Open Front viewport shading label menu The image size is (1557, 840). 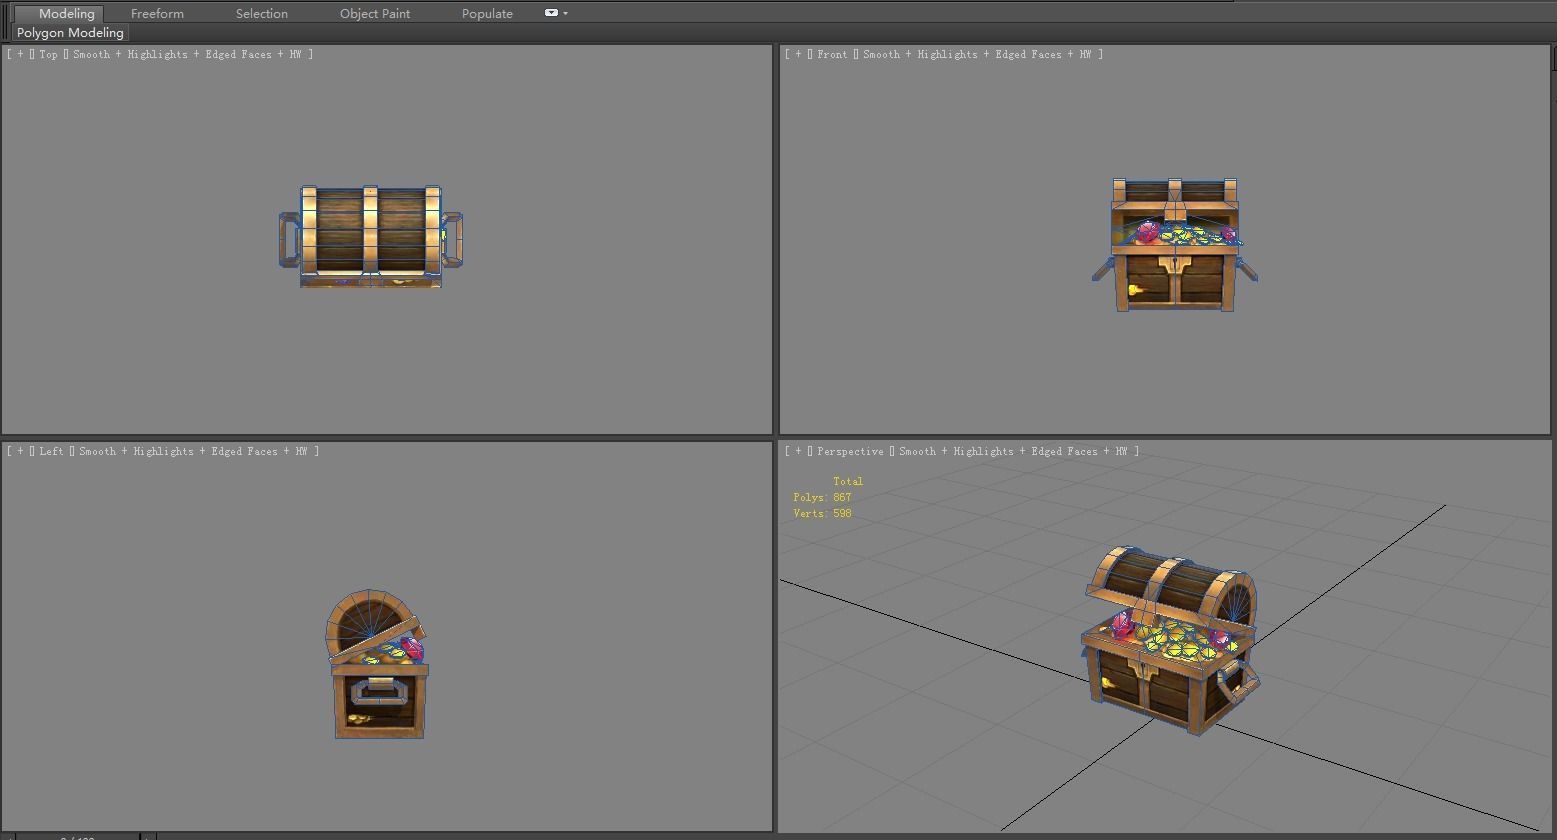tap(977, 54)
